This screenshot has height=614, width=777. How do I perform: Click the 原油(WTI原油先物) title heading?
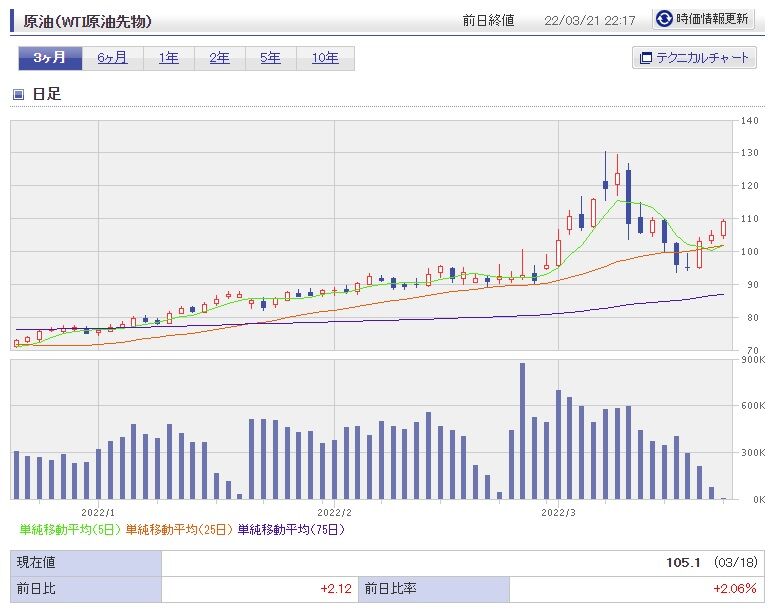point(88,20)
